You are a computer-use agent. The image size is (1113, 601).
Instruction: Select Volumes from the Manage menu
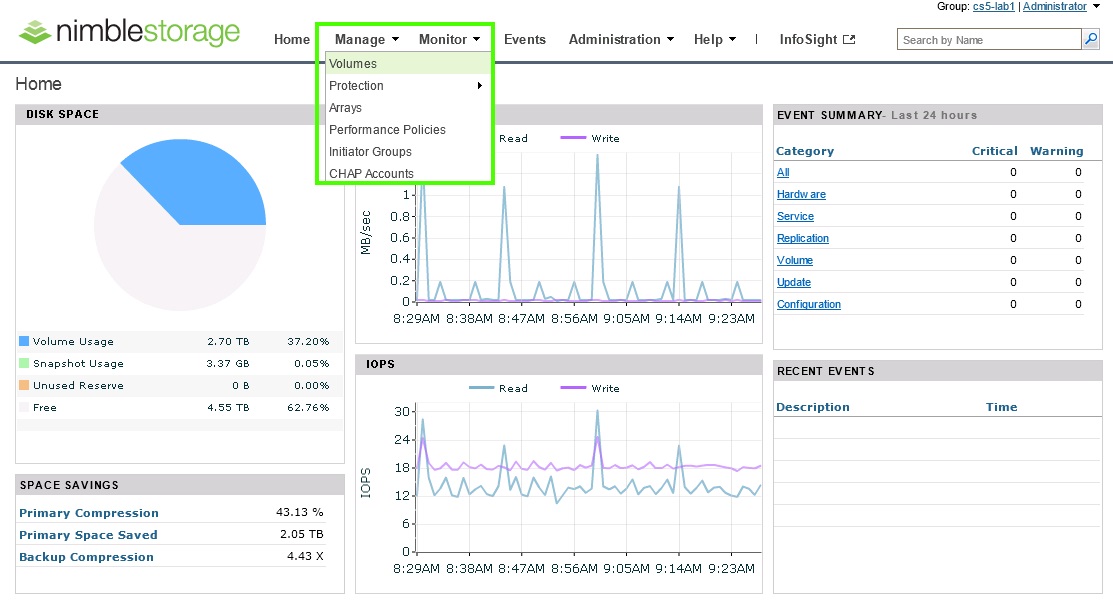point(352,62)
